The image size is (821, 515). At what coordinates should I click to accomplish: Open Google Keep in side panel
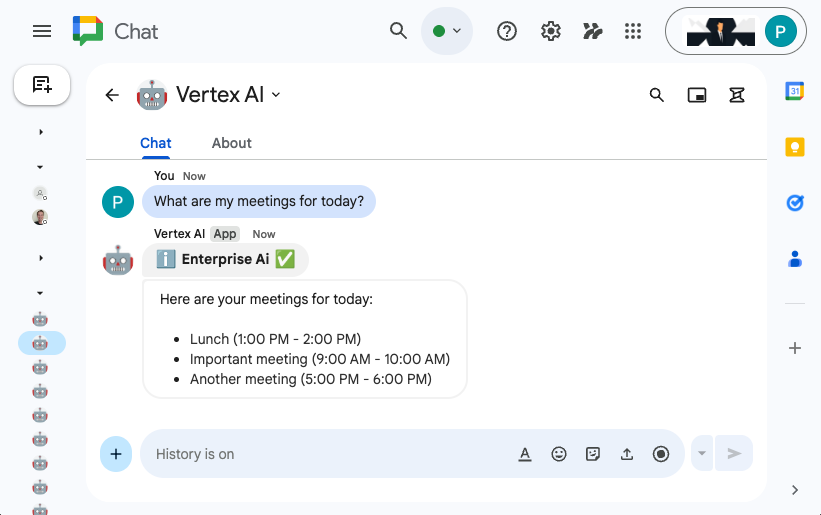pos(795,147)
